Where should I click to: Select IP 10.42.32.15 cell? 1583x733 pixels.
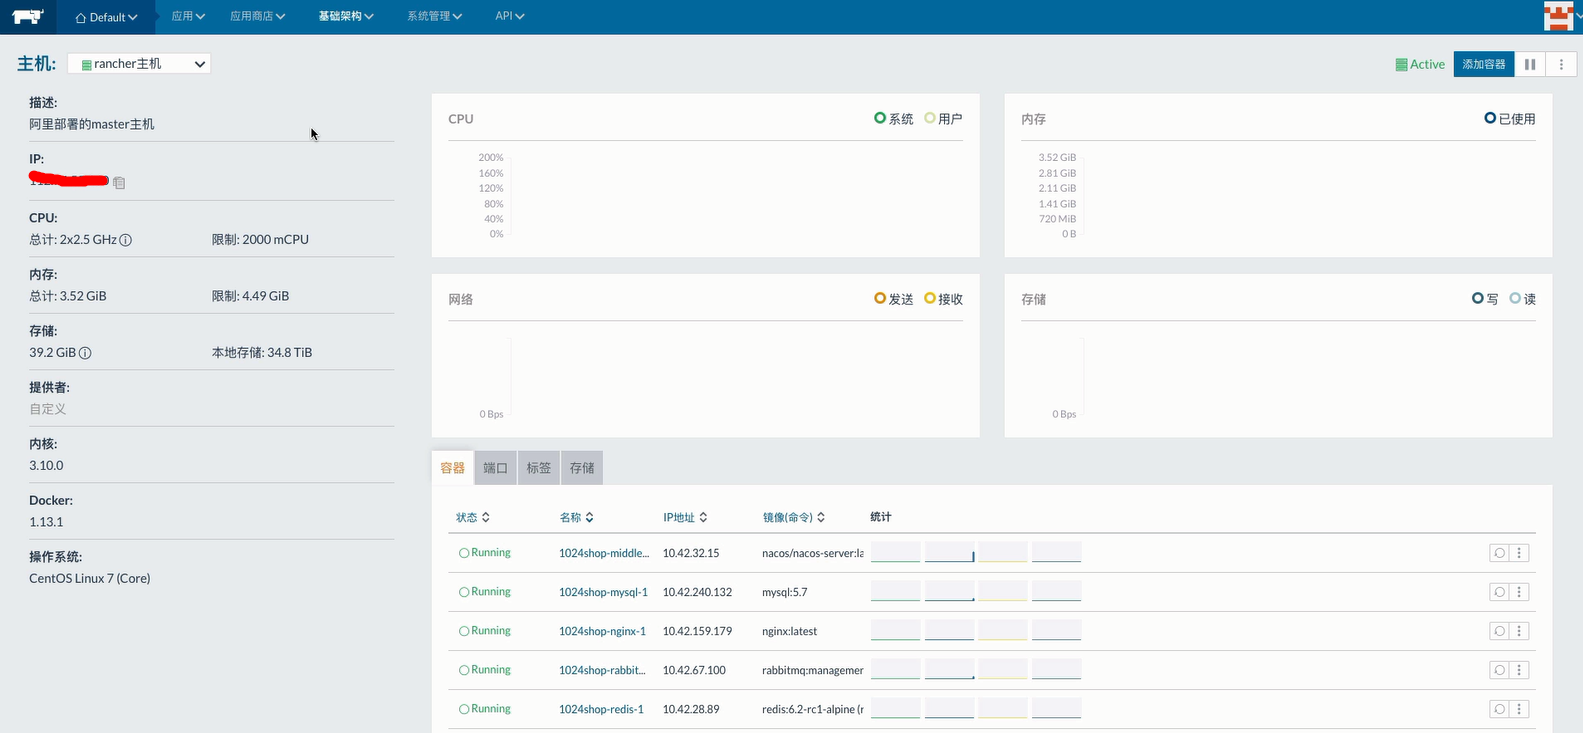(691, 553)
